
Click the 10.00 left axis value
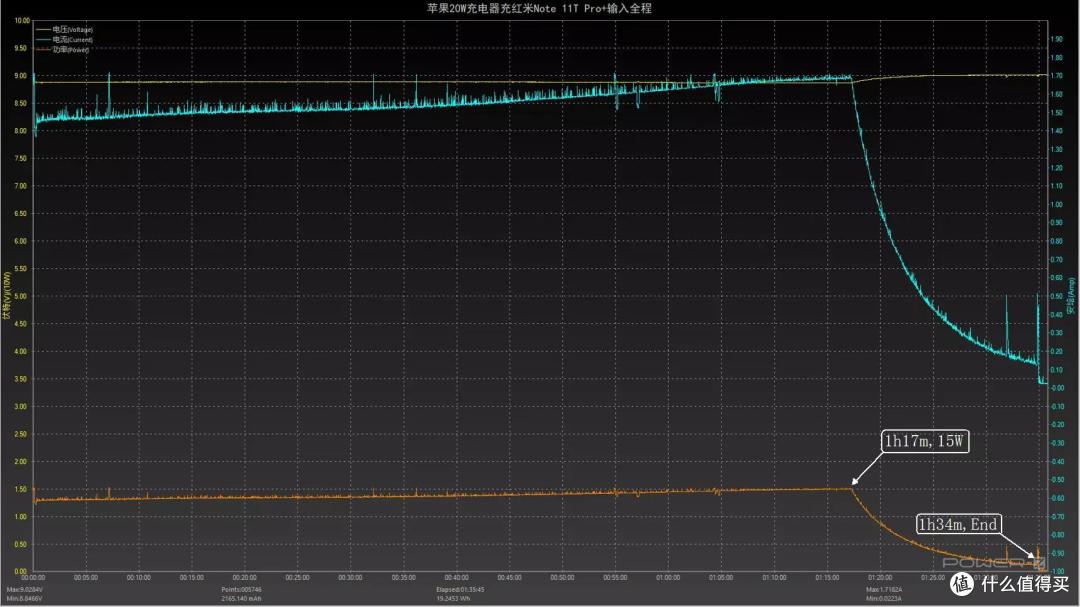pyautogui.click(x=22, y=21)
